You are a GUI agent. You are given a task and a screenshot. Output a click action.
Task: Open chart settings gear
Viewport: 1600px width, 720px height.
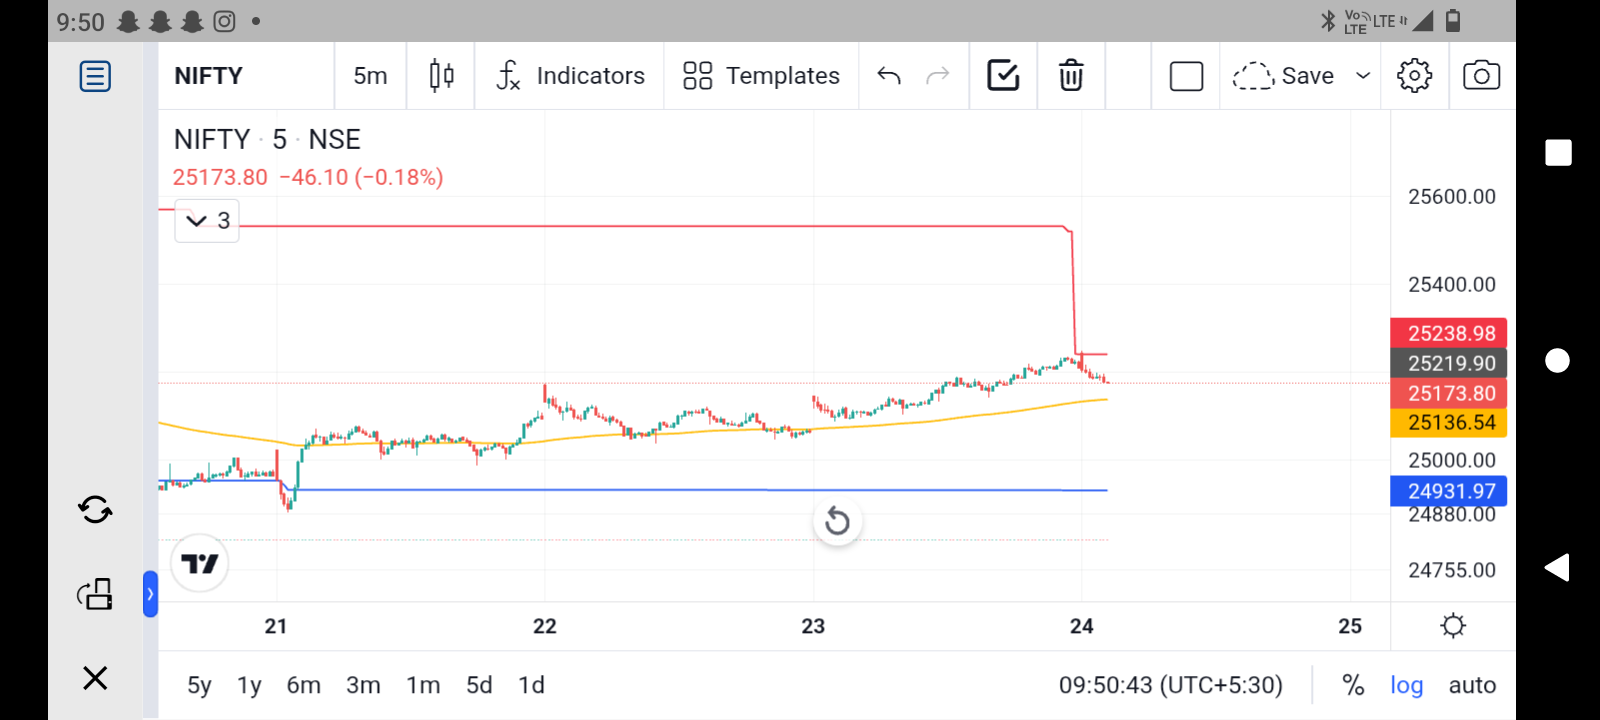click(1414, 76)
